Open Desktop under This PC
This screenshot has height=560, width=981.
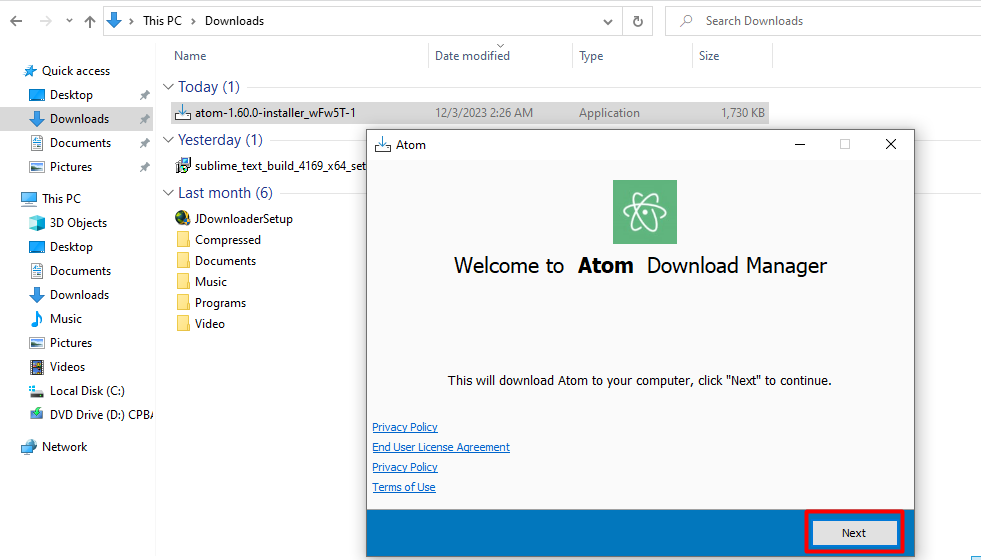pos(71,247)
